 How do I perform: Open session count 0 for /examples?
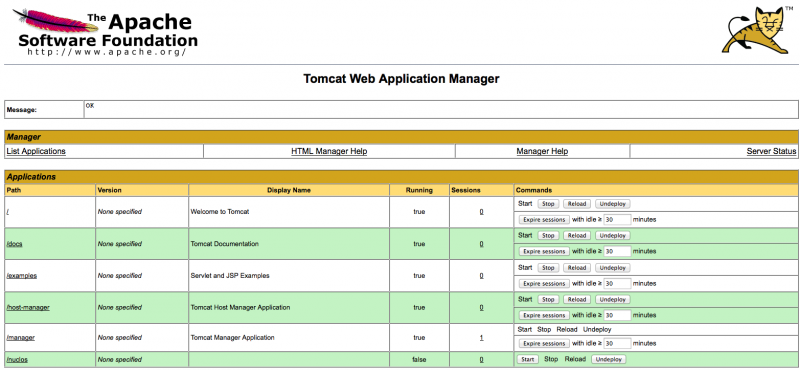click(481, 276)
